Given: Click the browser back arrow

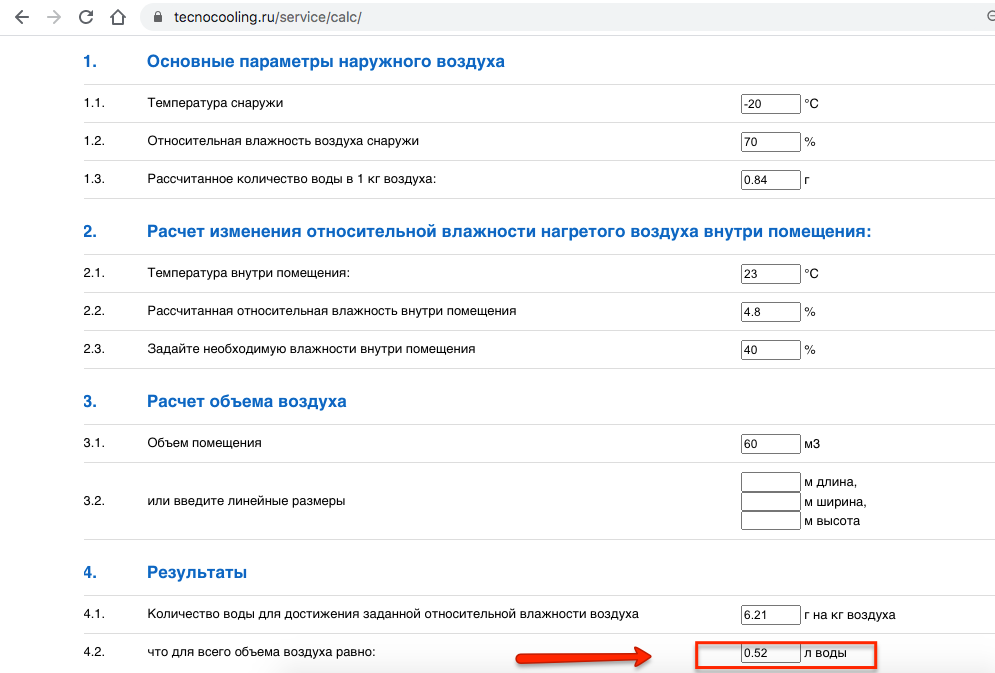Looking at the screenshot, I should (x=22, y=18).
